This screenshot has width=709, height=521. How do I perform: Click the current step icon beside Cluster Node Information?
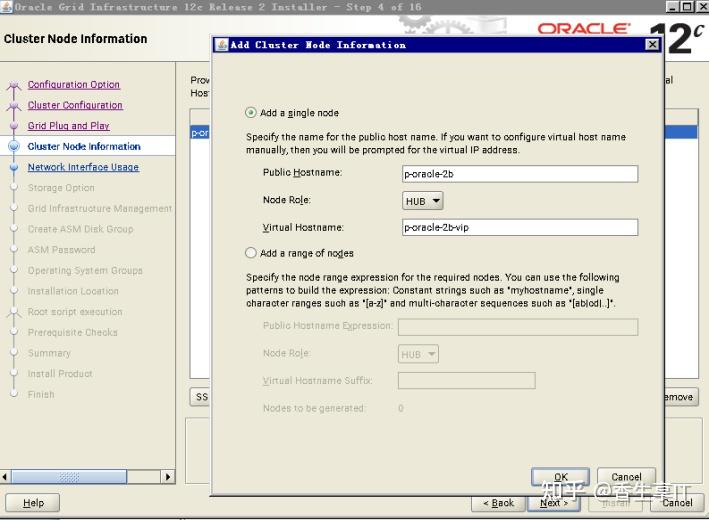(14, 146)
